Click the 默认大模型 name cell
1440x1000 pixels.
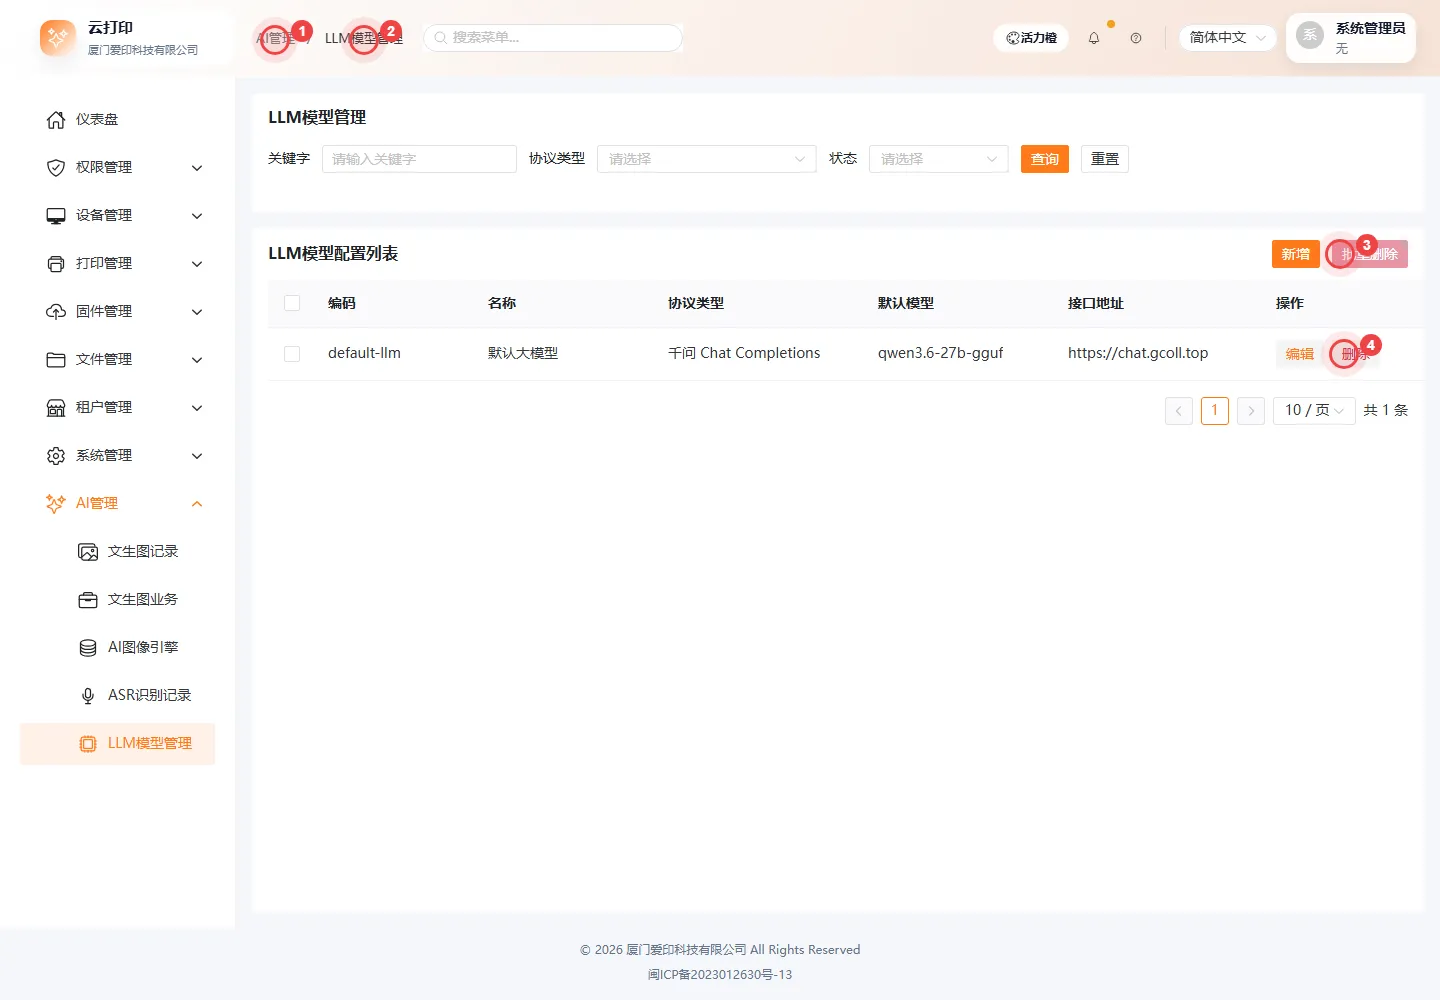(x=523, y=353)
